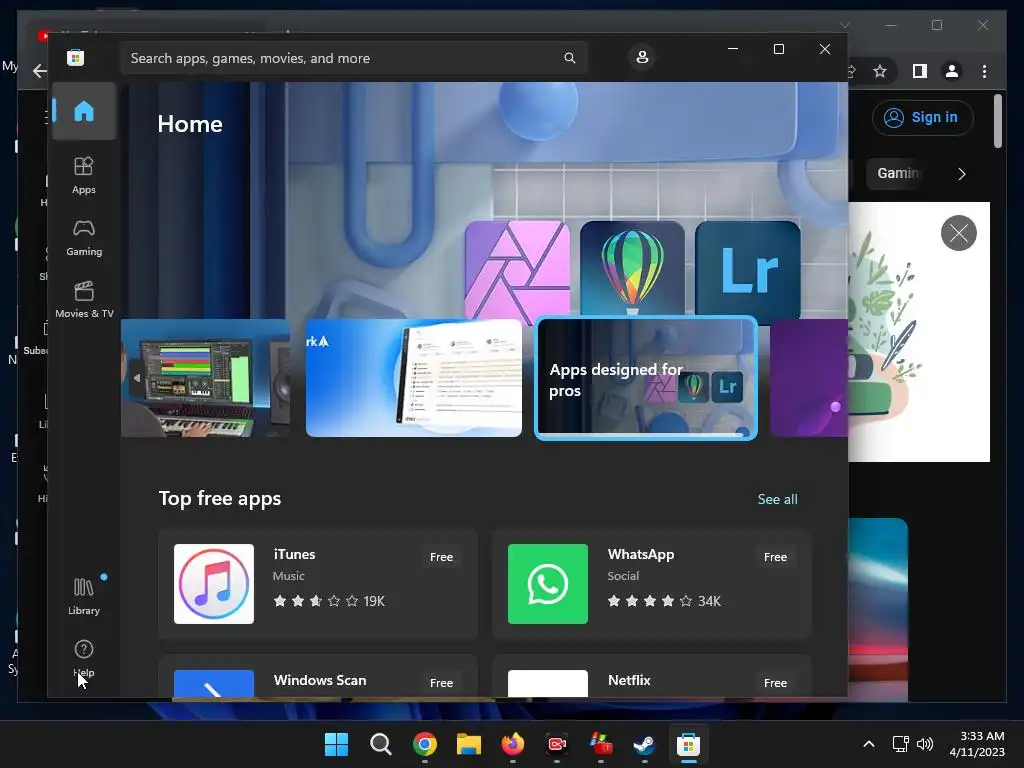This screenshot has height=768, width=1024.
Task: Select the Apps designed for pros card
Action: 646,378
